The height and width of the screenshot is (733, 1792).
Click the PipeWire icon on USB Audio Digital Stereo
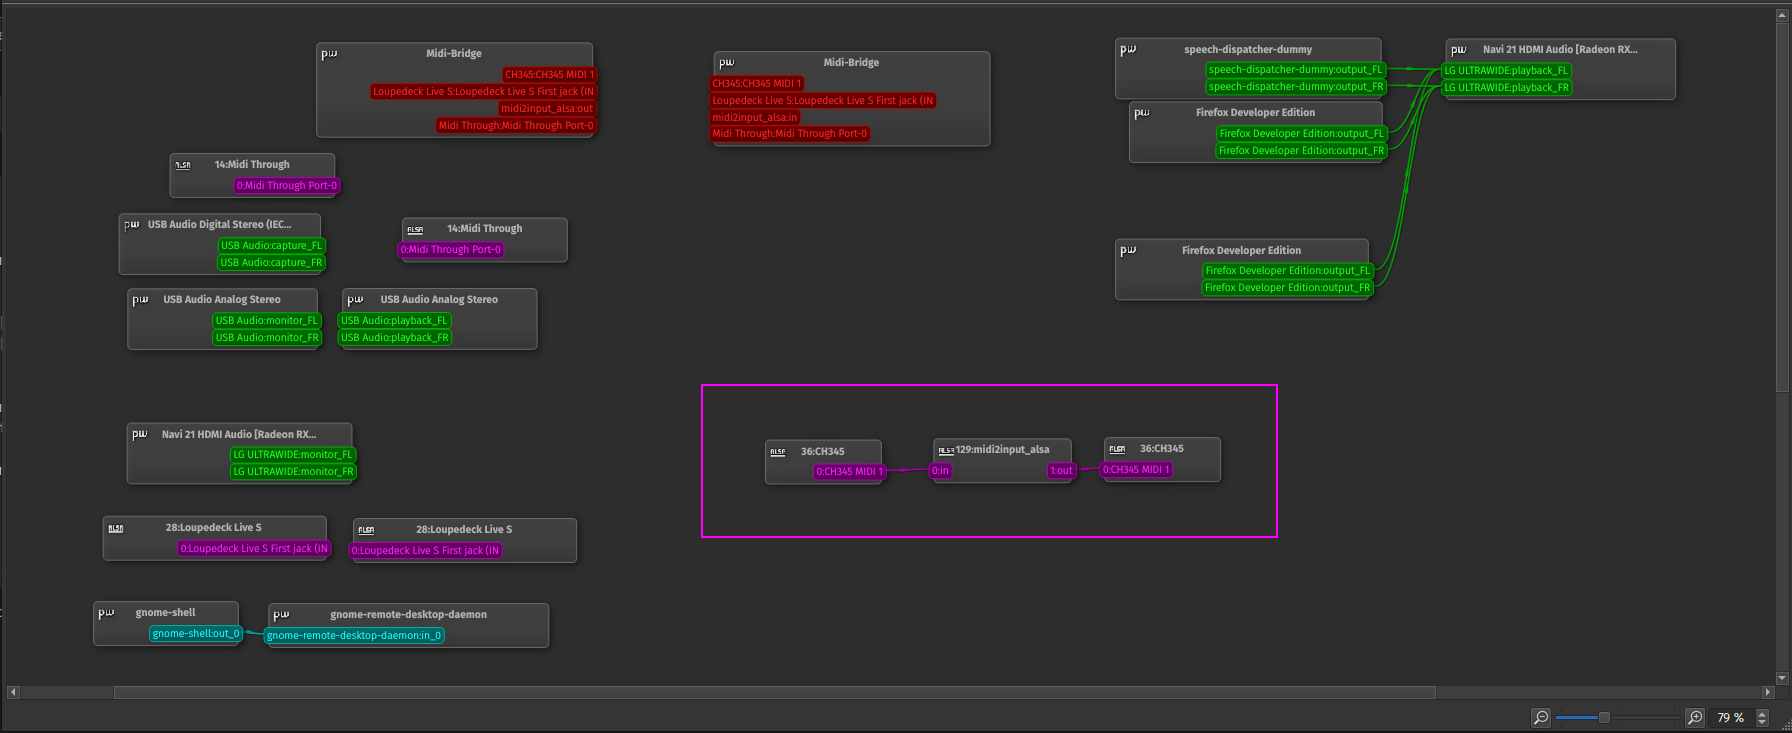pyautogui.click(x=132, y=225)
